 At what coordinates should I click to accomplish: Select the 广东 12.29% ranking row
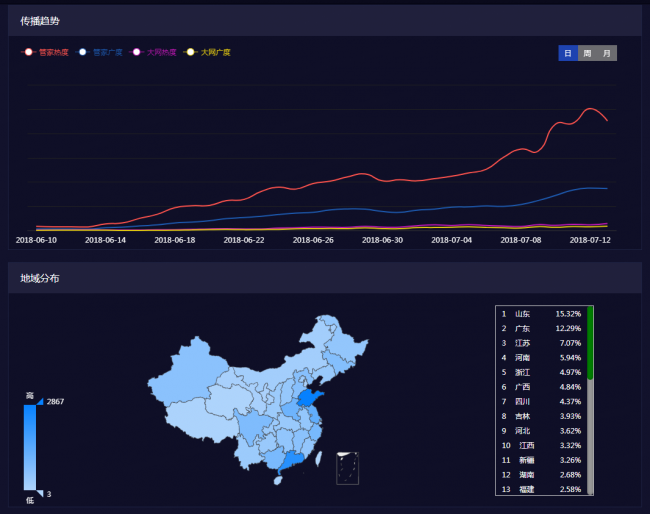(542, 329)
